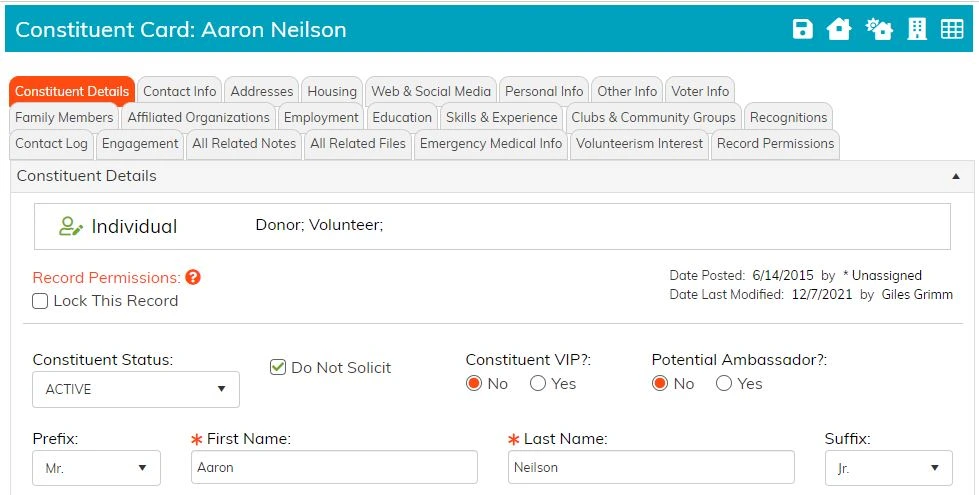The width and height of the screenshot is (979, 495).
Task: Open the Volunteerism Interest tab
Action: click(639, 144)
